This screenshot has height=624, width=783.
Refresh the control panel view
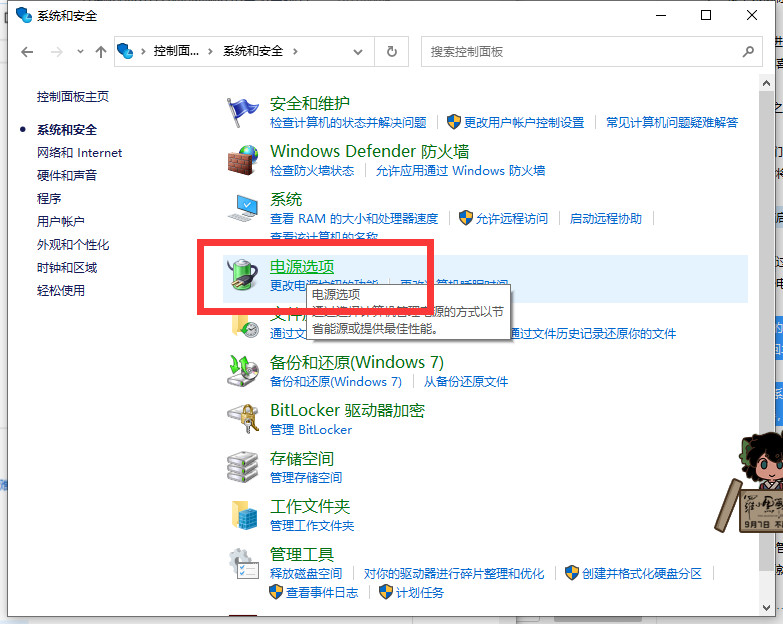392,51
